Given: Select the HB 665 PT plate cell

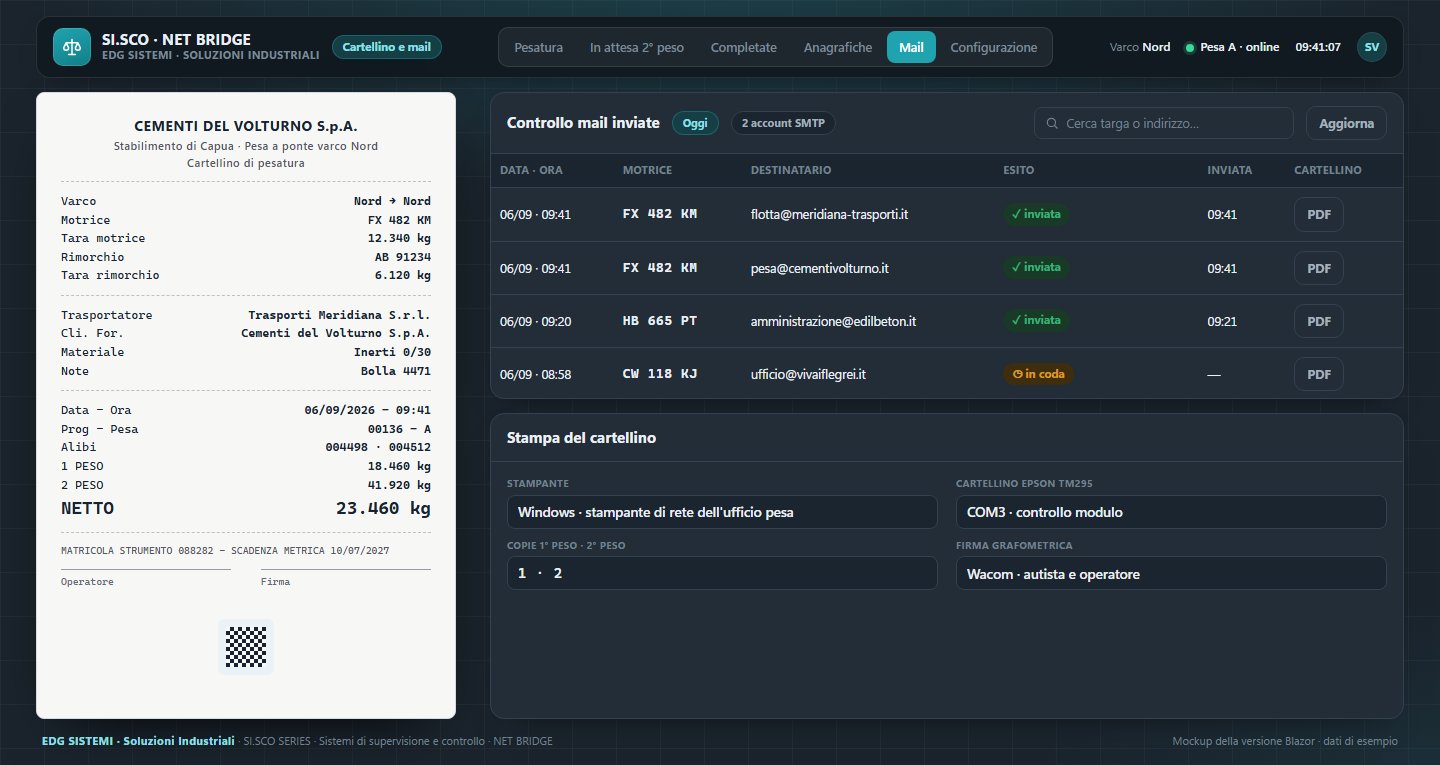Looking at the screenshot, I should click(x=660, y=321).
